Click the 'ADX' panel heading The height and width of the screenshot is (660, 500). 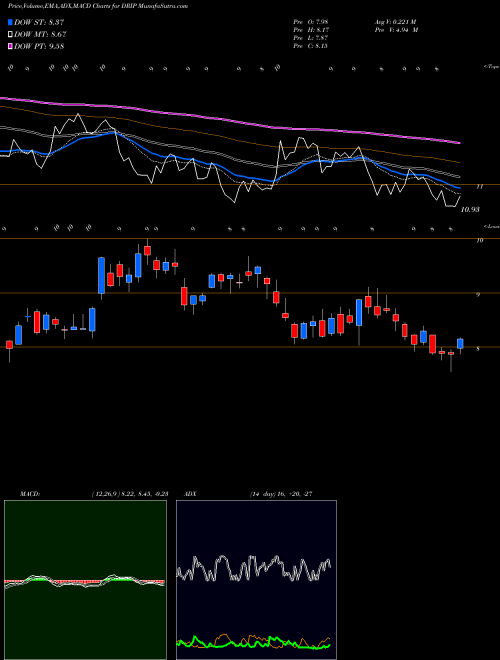pyautogui.click(x=190, y=494)
